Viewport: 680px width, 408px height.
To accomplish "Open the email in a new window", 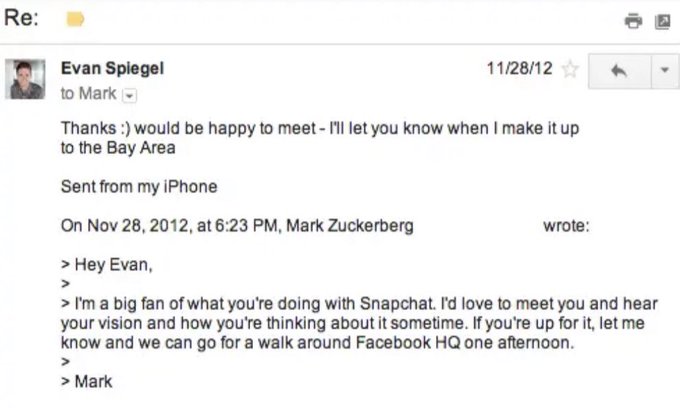I will tap(661, 20).
